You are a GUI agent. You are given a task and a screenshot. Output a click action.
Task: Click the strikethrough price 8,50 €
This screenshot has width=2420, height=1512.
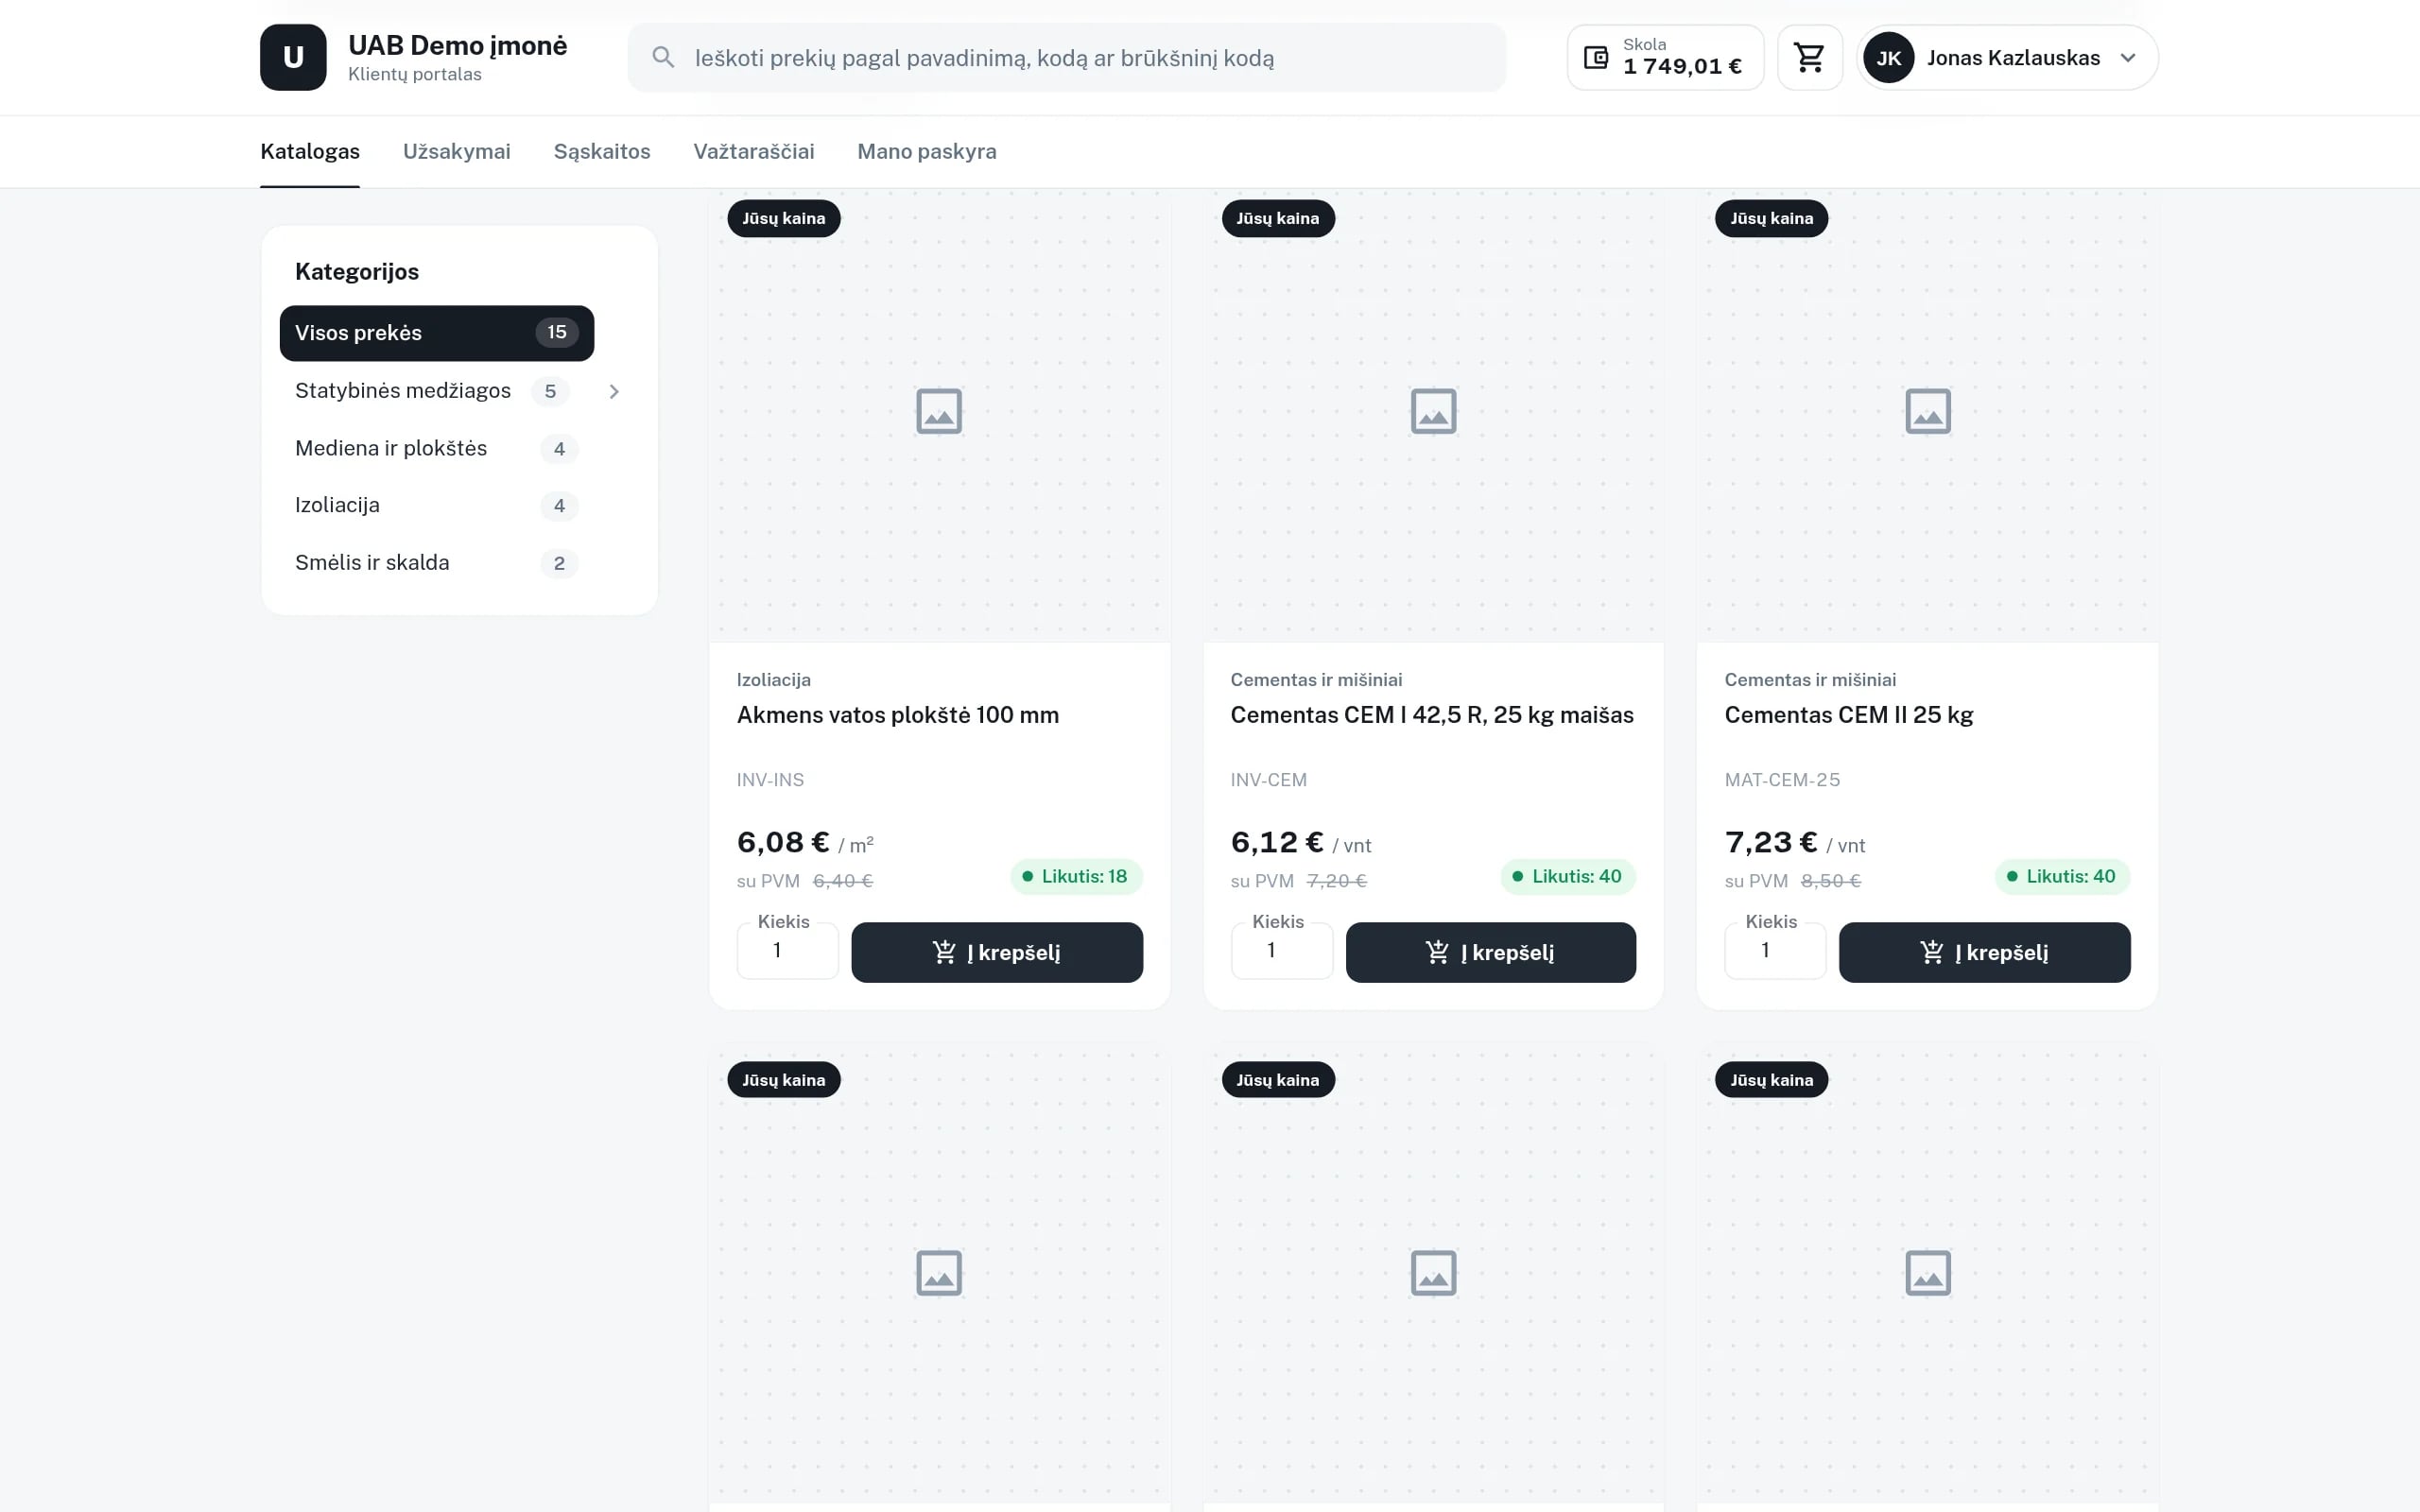(1830, 881)
